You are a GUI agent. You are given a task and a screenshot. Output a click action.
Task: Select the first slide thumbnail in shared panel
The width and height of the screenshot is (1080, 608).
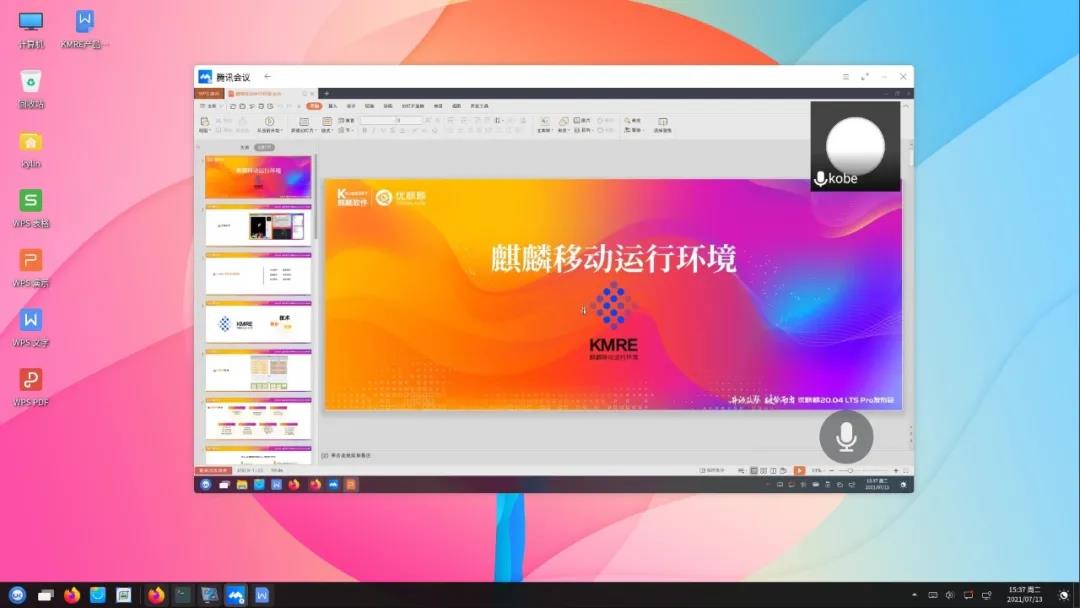coord(258,178)
